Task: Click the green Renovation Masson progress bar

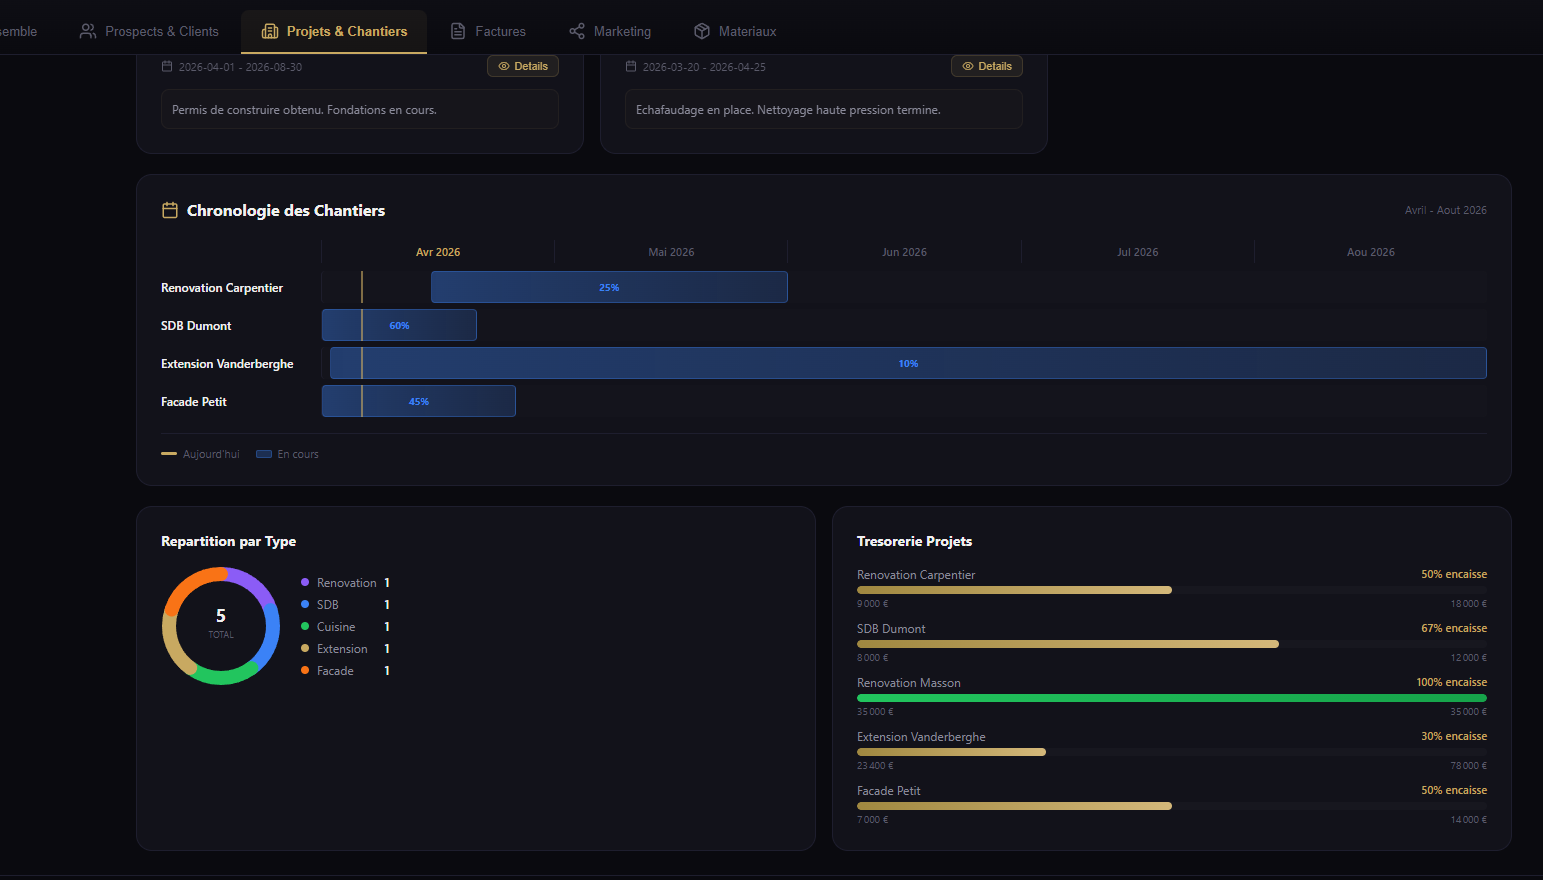Action: click(x=1171, y=698)
